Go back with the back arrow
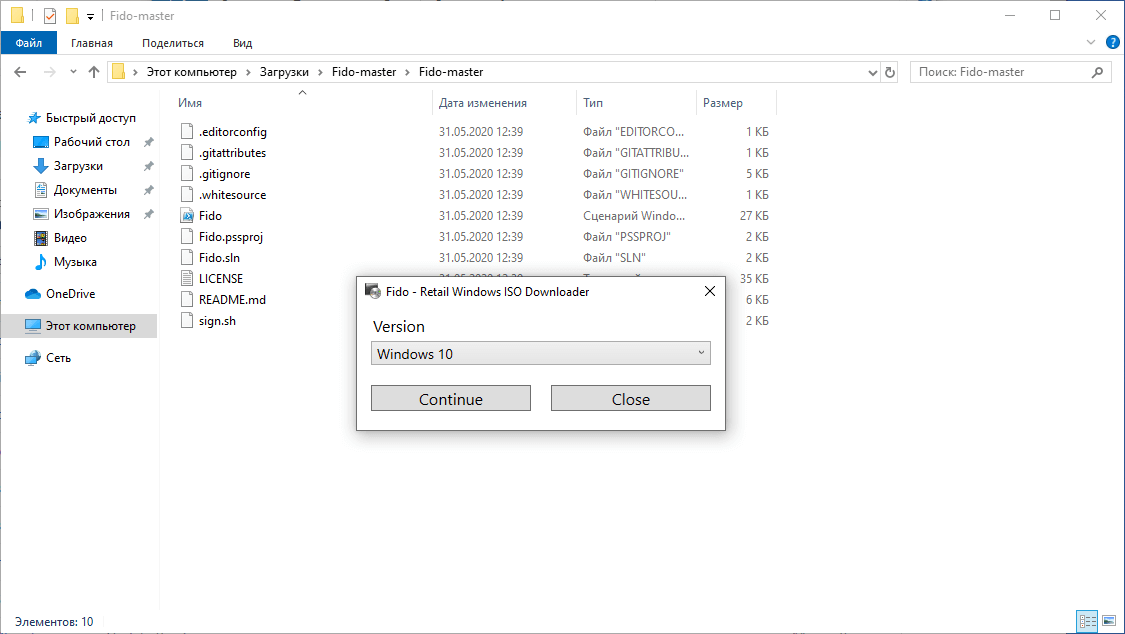The height and width of the screenshot is (634, 1125). coord(20,72)
